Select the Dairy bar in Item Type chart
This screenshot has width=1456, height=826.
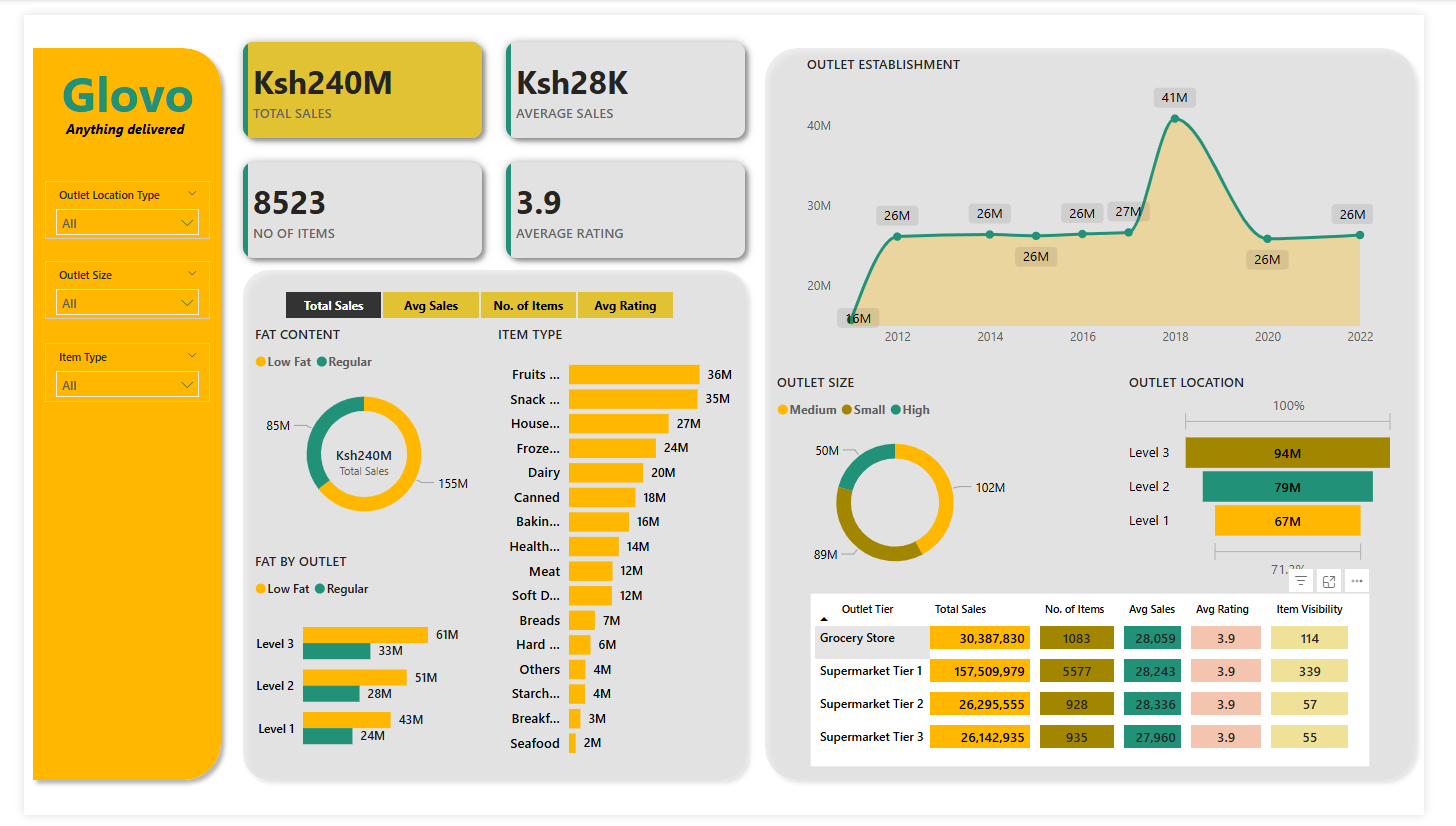pos(606,473)
